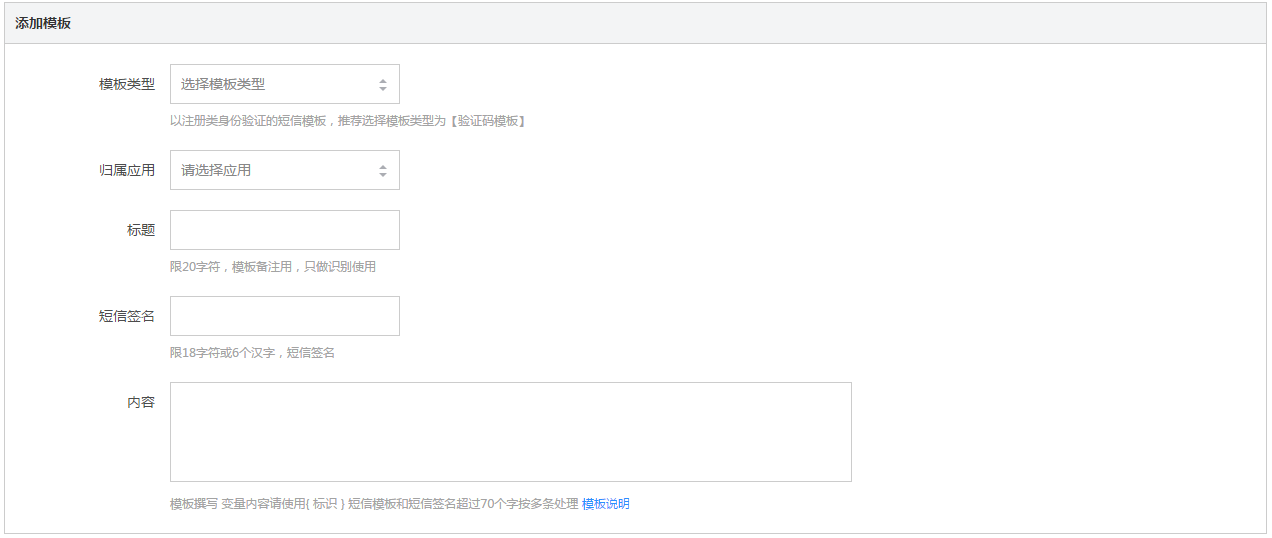
Task: Click the 标题 field label
Action: [x=141, y=230]
